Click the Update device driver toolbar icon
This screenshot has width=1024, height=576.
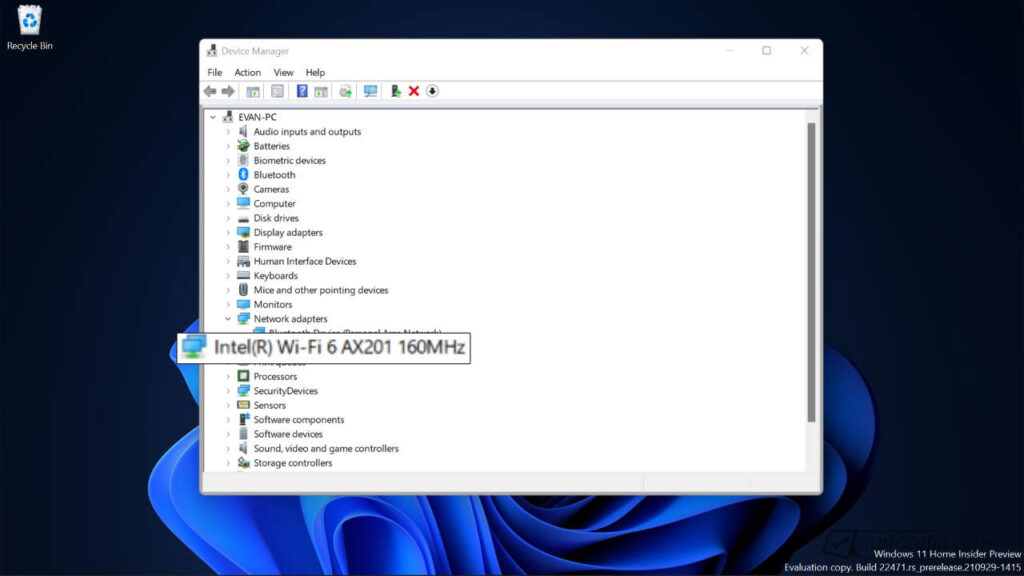[x=396, y=91]
